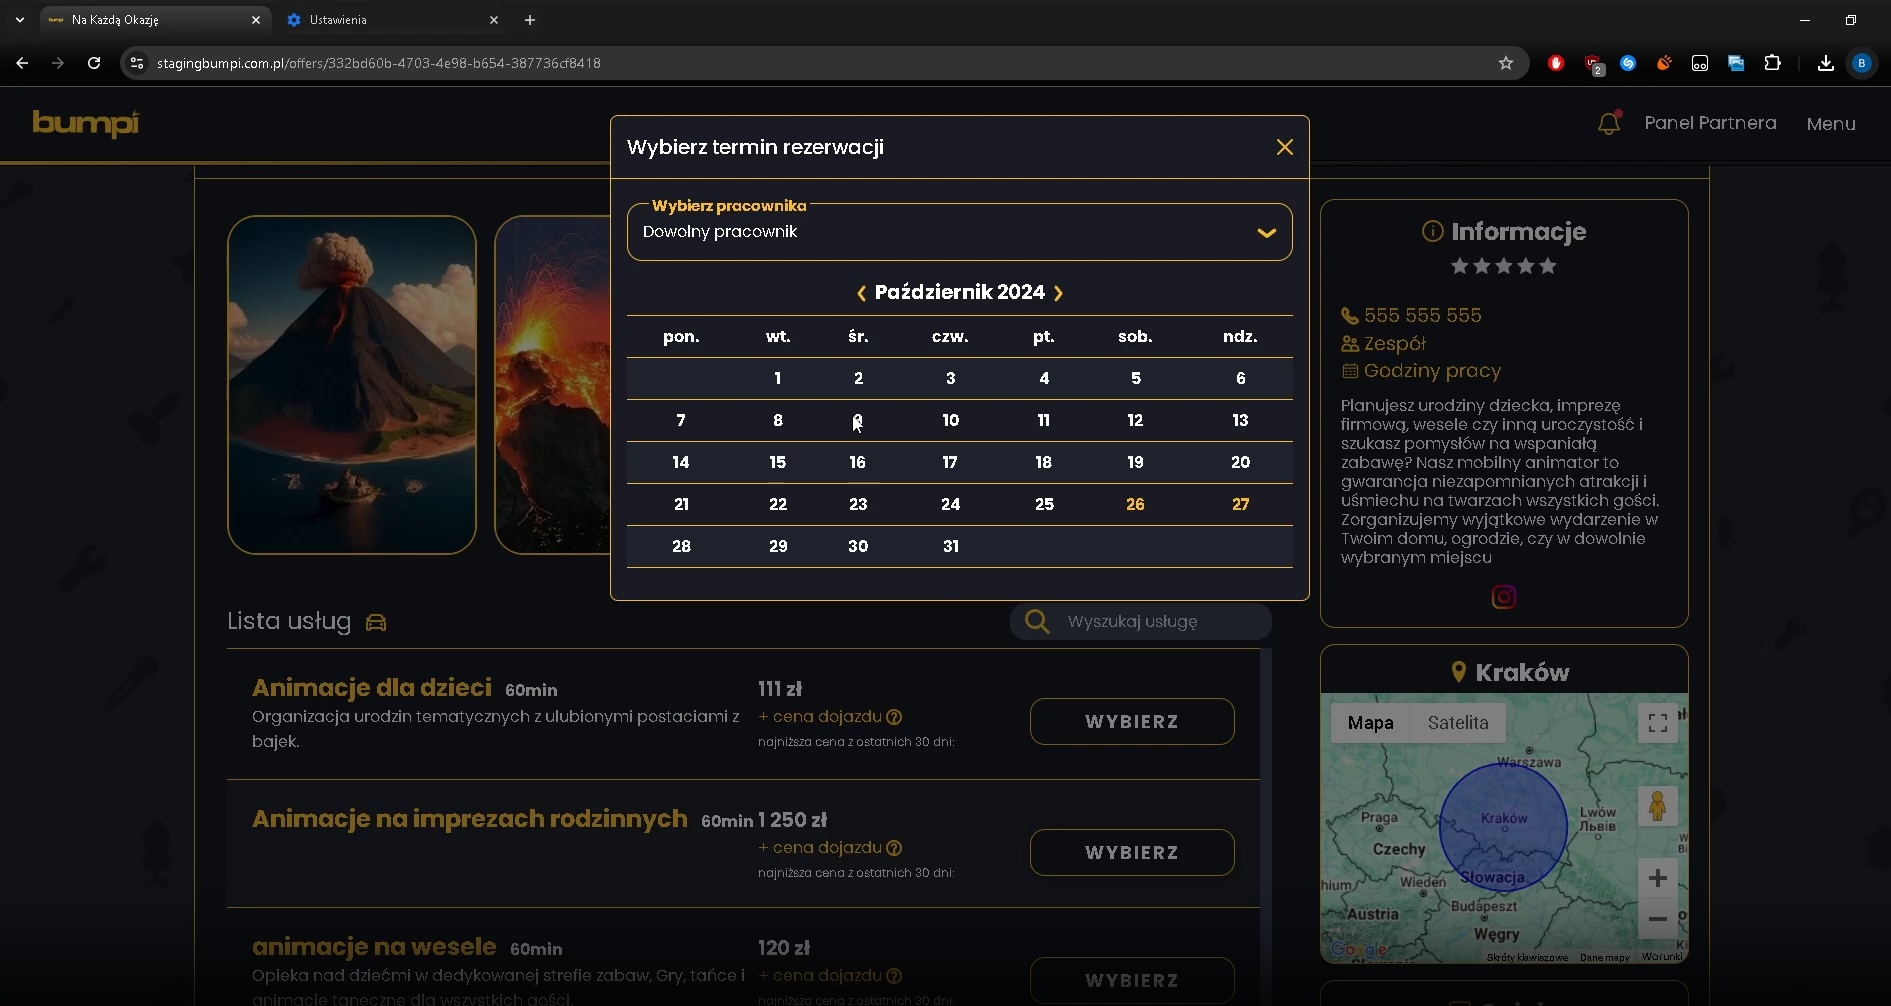Bookmark this page with star
This screenshot has height=1006, width=1891.
click(x=1506, y=63)
